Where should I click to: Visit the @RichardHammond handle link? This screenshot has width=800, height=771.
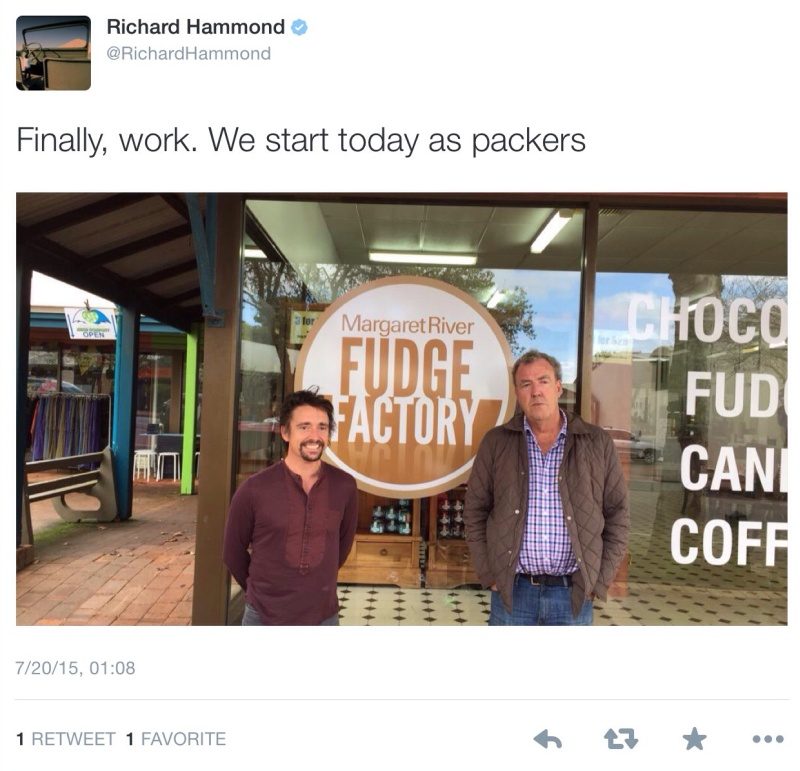[x=189, y=54]
